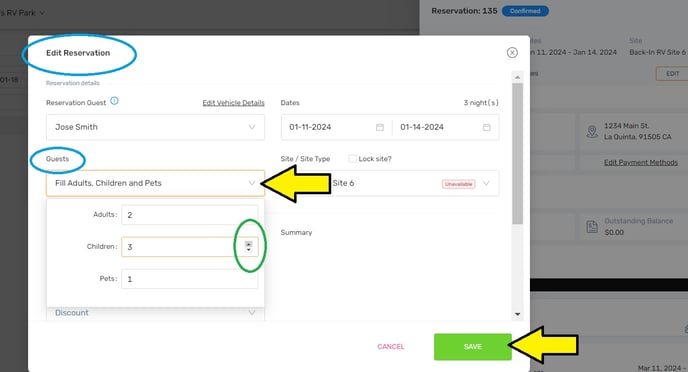This screenshot has width=688, height=372.
Task: Toggle the Lock site checkbox
Action: (x=352, y=159)
